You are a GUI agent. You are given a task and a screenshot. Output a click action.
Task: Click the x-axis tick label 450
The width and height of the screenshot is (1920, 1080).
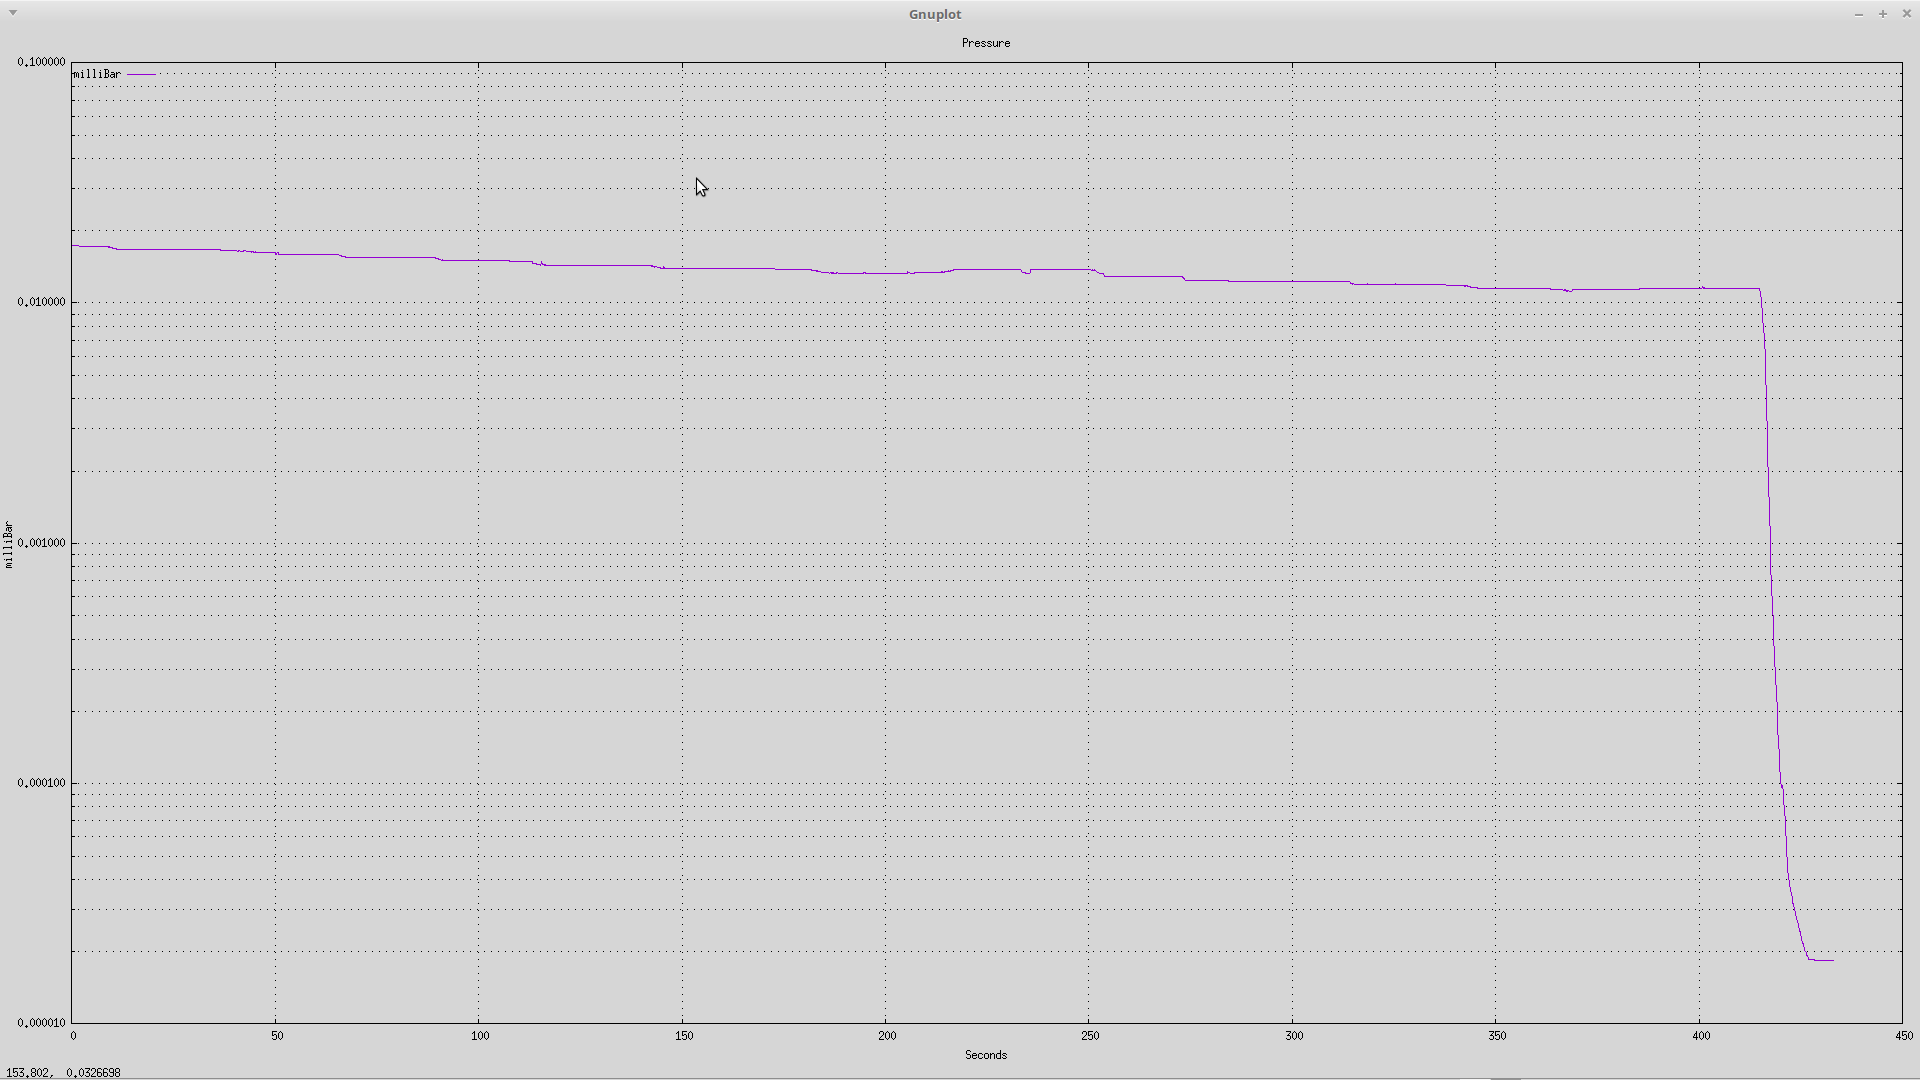[1904, 1036]
